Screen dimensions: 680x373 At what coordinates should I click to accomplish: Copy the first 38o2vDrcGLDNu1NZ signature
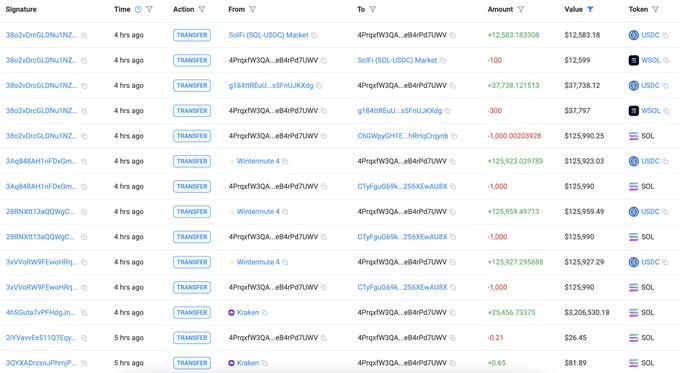(84, 35)
